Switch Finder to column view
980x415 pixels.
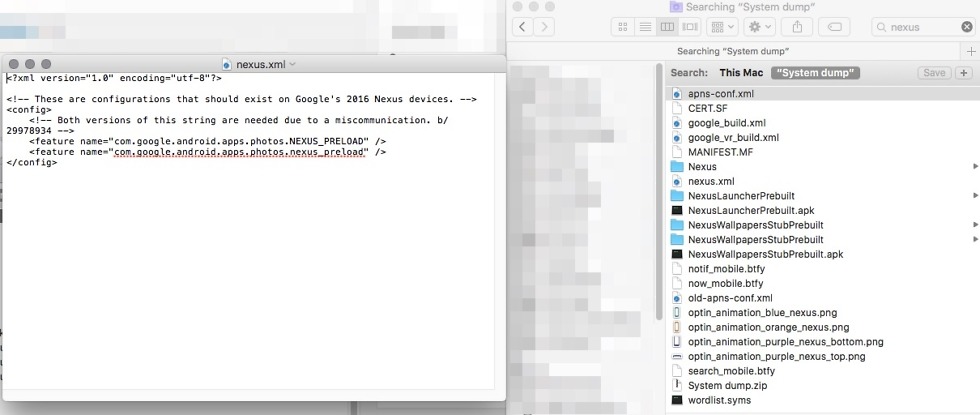pyautogui.click(x=668, y=27)
